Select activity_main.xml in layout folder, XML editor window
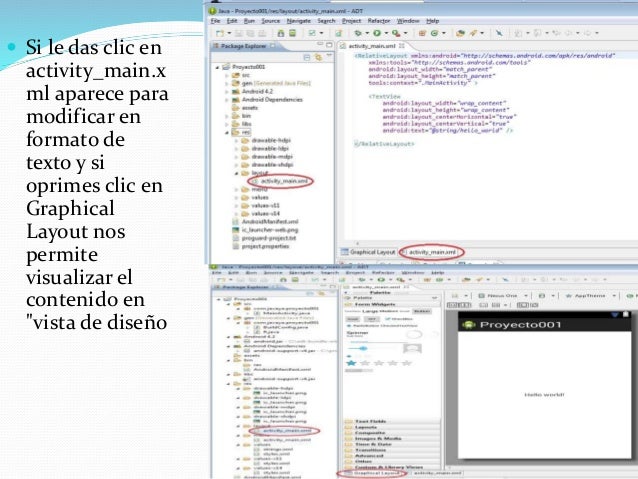The width and height of the screenshot is (638, 479). coord(283,181)
